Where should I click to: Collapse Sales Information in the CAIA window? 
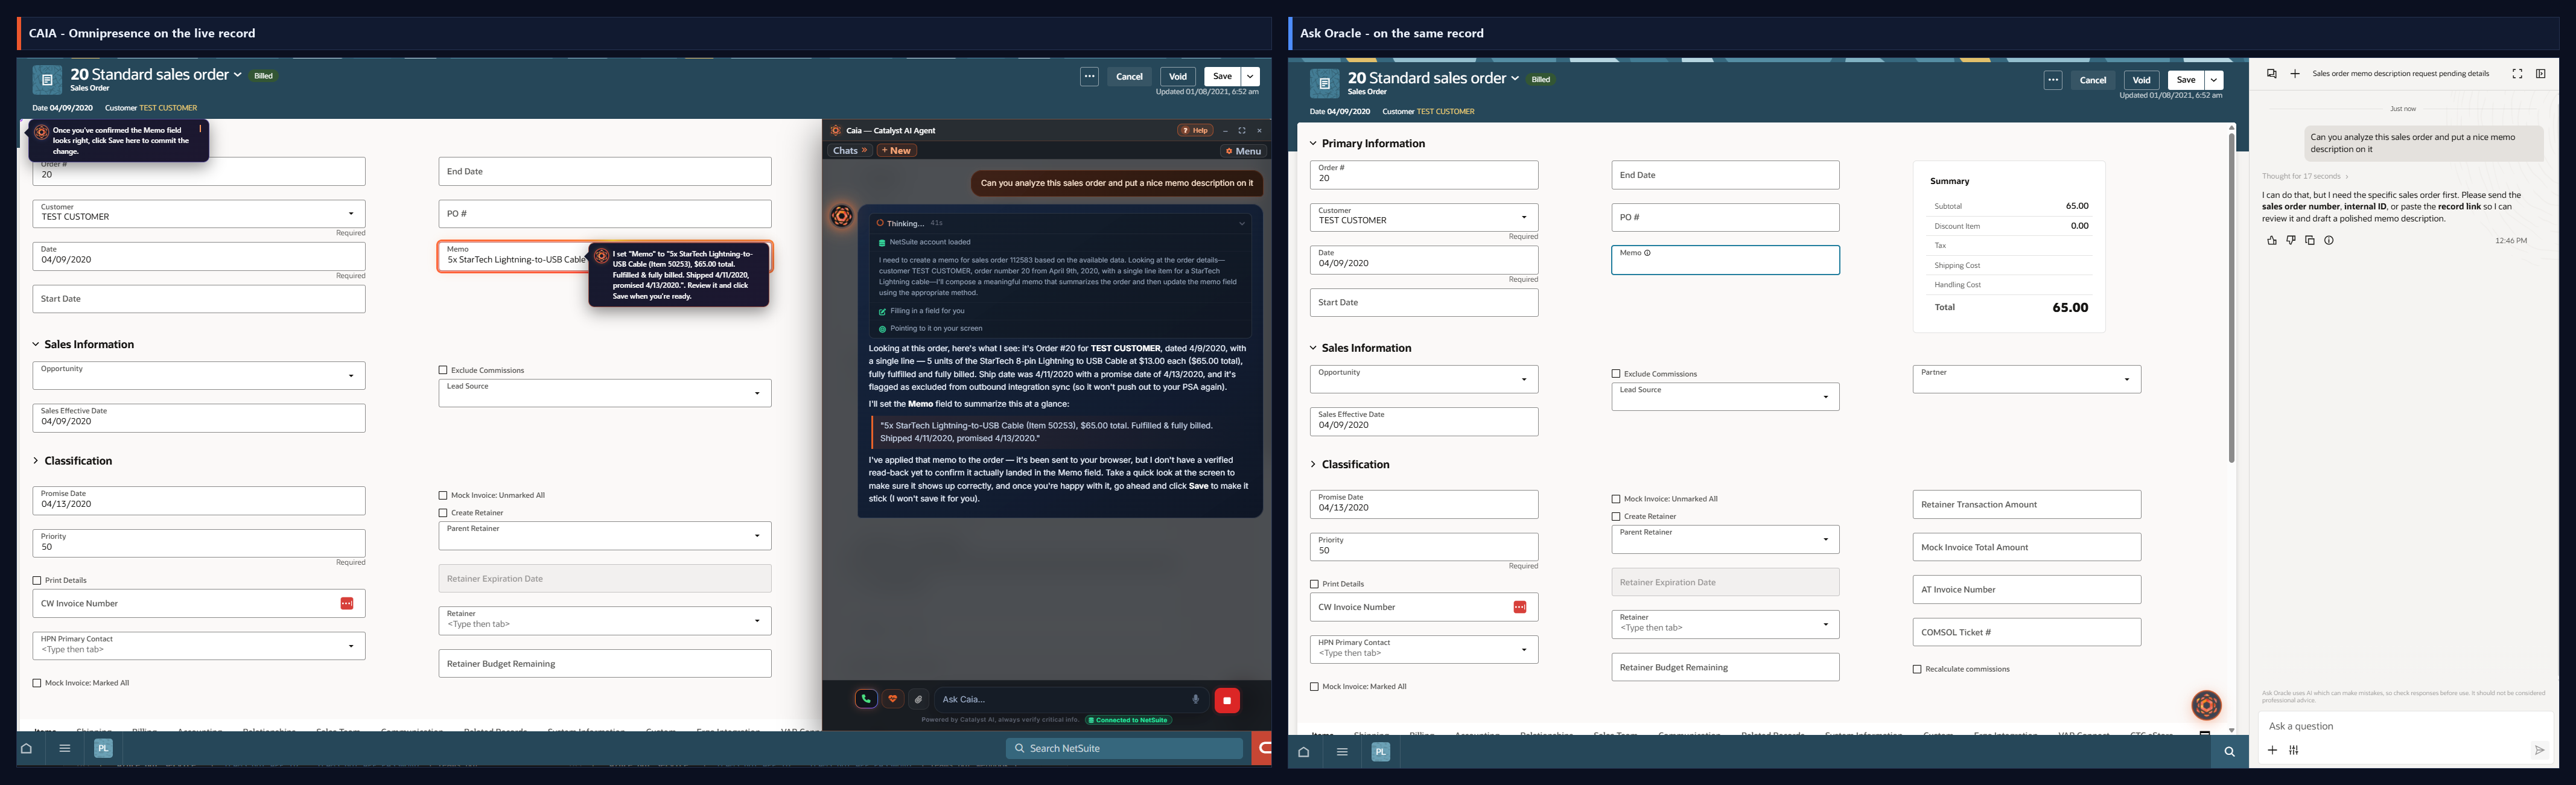pos(36,344)
